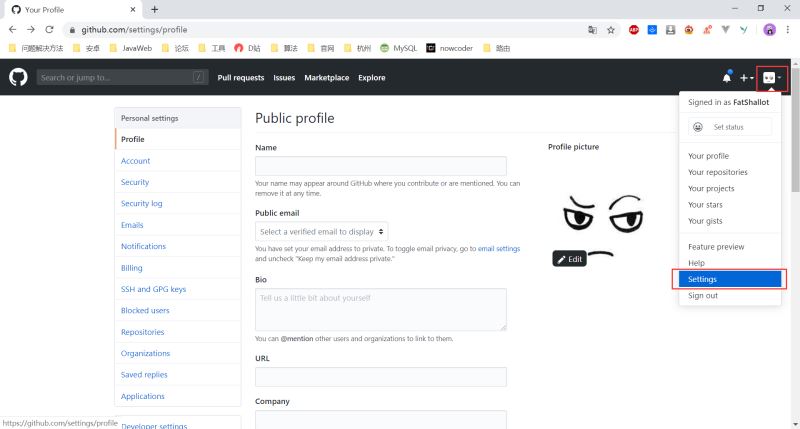Open SSH and GPG keys settings

153,289
